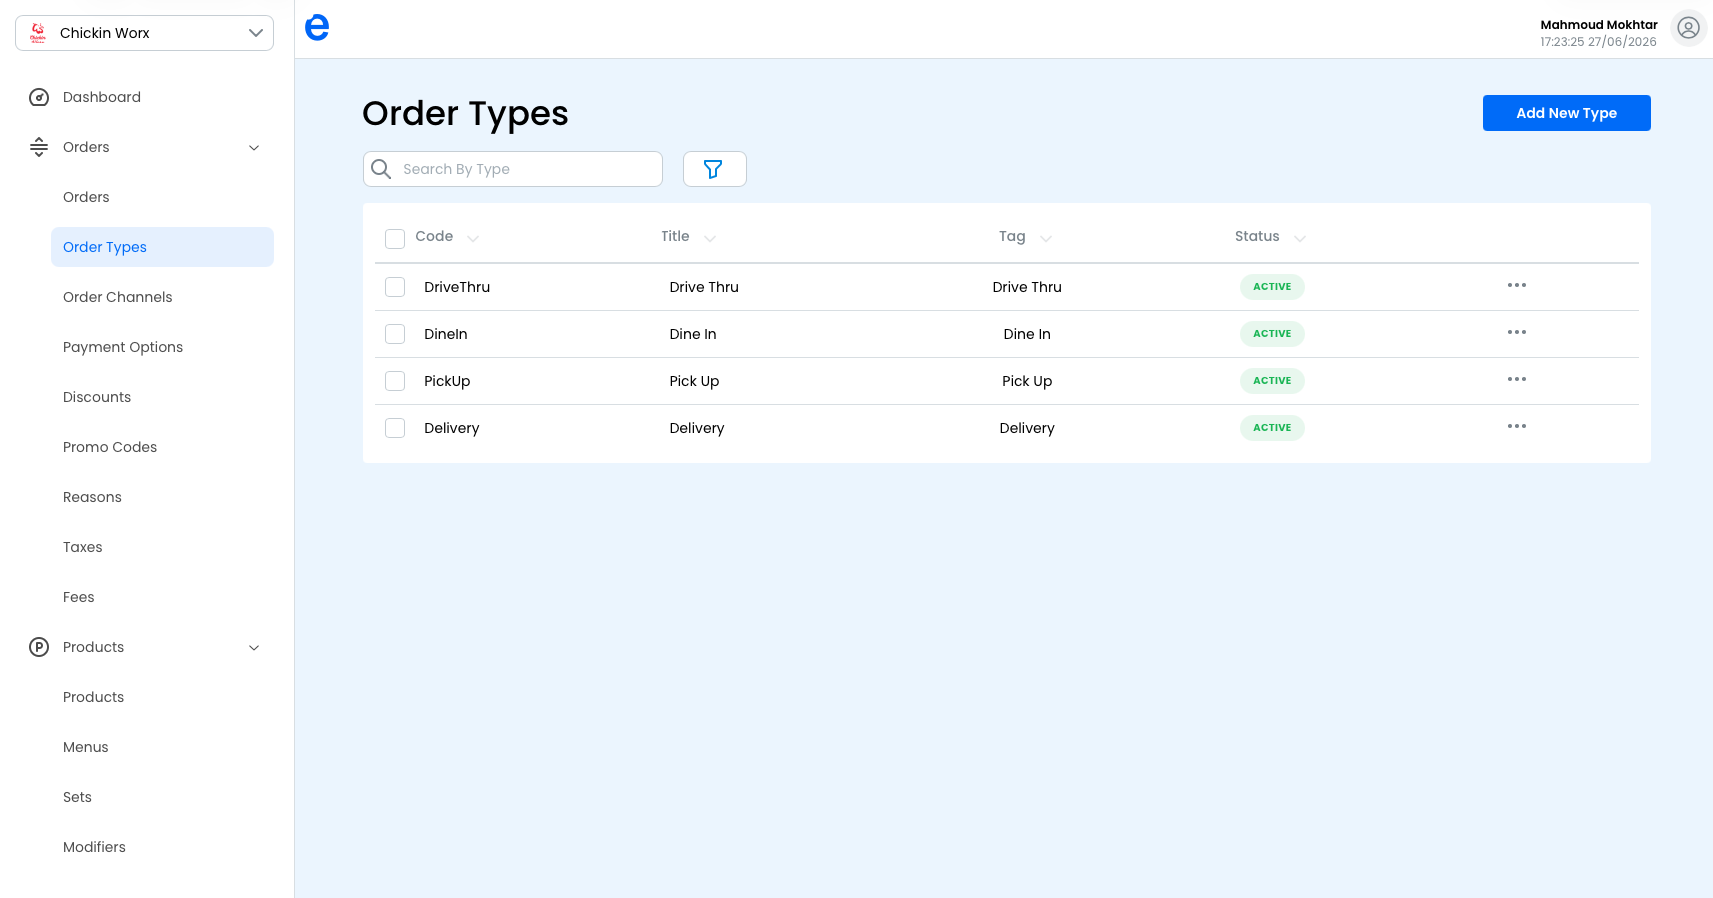Toggle the select-all checkbox in header
1713x898 pixels.
[395, 238]
